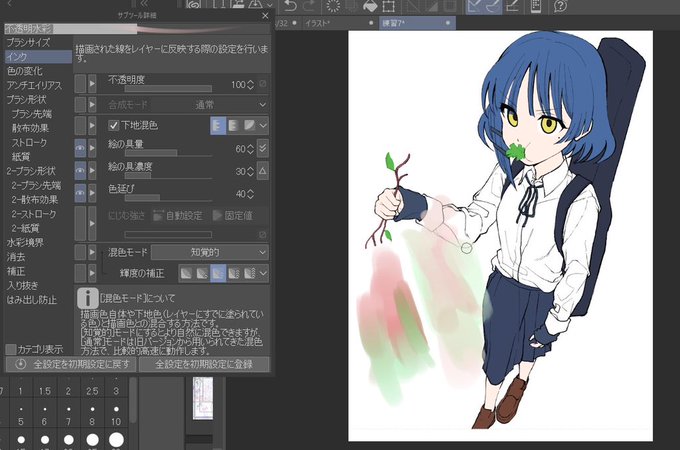Toggle eye visibility for 絵の具濃度

click(80, 171)
